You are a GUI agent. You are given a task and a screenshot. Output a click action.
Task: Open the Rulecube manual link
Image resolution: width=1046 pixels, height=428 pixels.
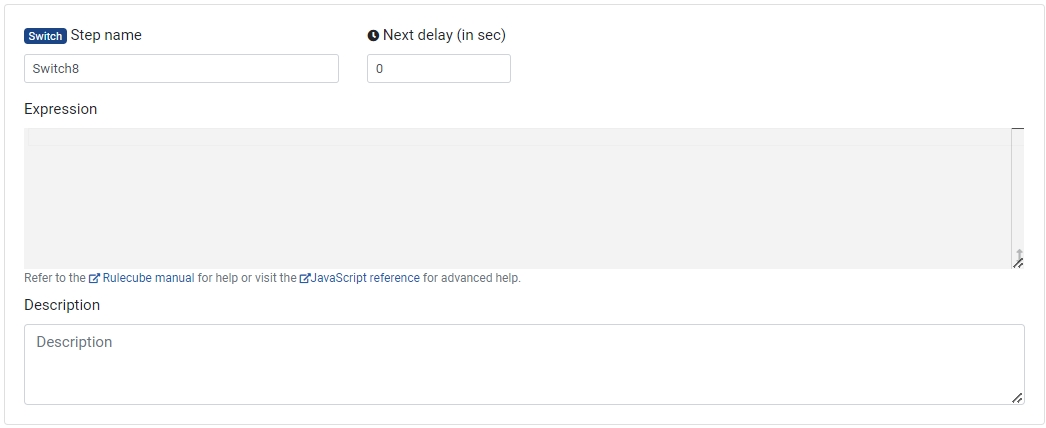click(148, 278)
